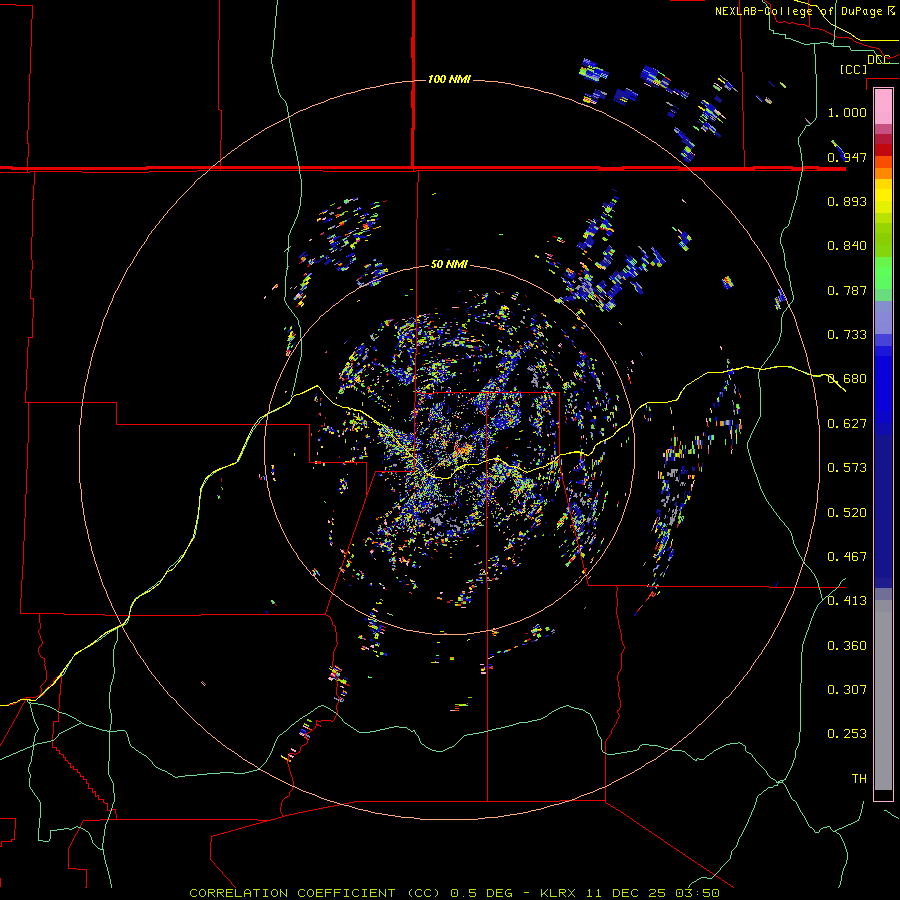This screenshot has height=900, width=900.
Task: Click the TH label on the scale
Action: tap(859, 779)
